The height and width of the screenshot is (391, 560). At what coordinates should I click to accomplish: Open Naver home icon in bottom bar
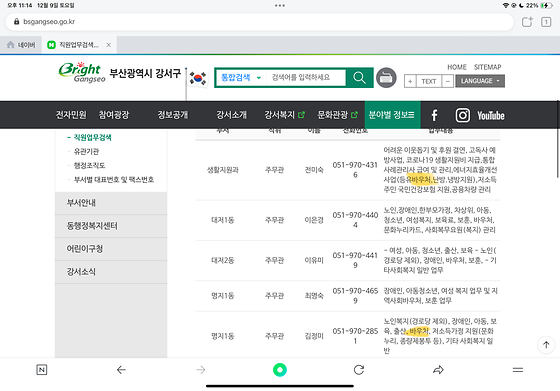[x=42, y=370]
